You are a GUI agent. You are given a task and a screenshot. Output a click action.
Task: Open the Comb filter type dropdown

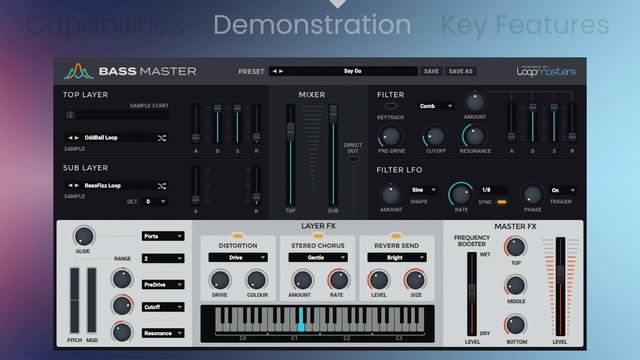pos(435,106)
